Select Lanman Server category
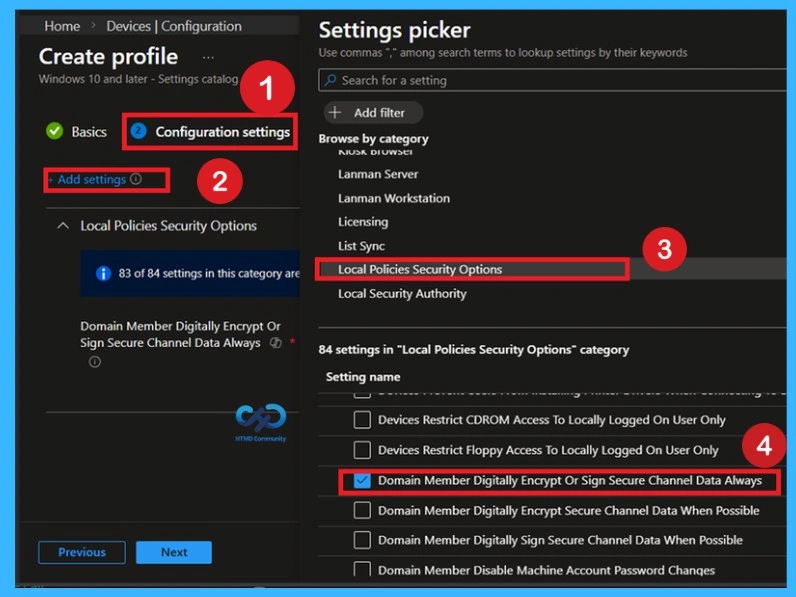The width and height of the screenshot is (796, 597). click(x=378, y=174)
